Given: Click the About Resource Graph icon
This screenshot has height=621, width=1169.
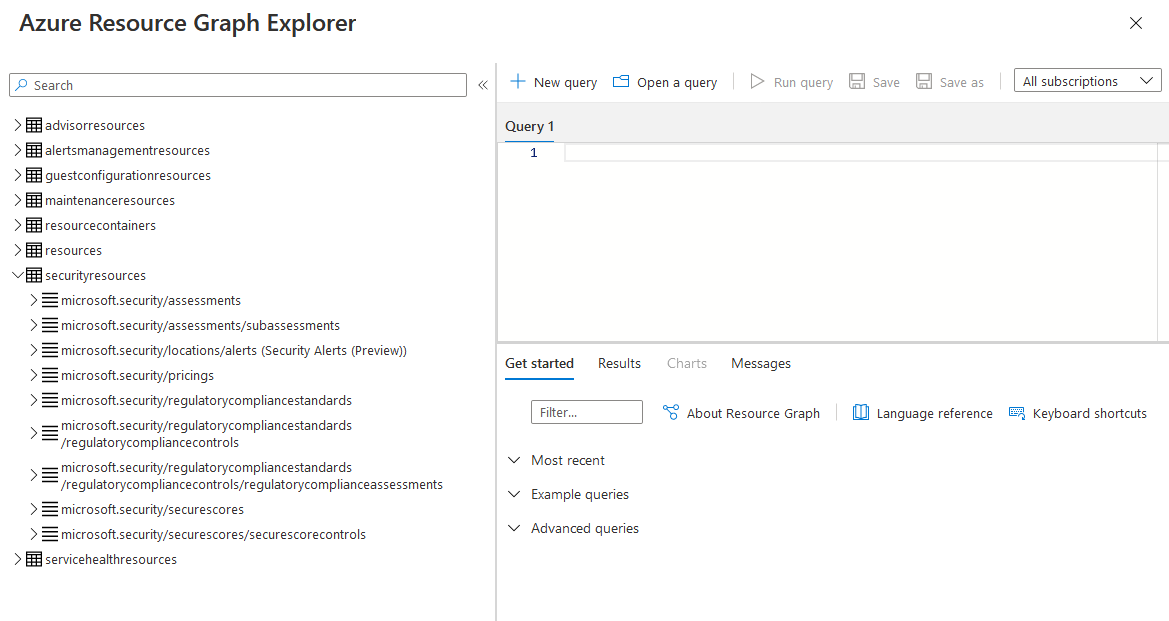Looking at the screenshot, I should (x=668, y=412).
